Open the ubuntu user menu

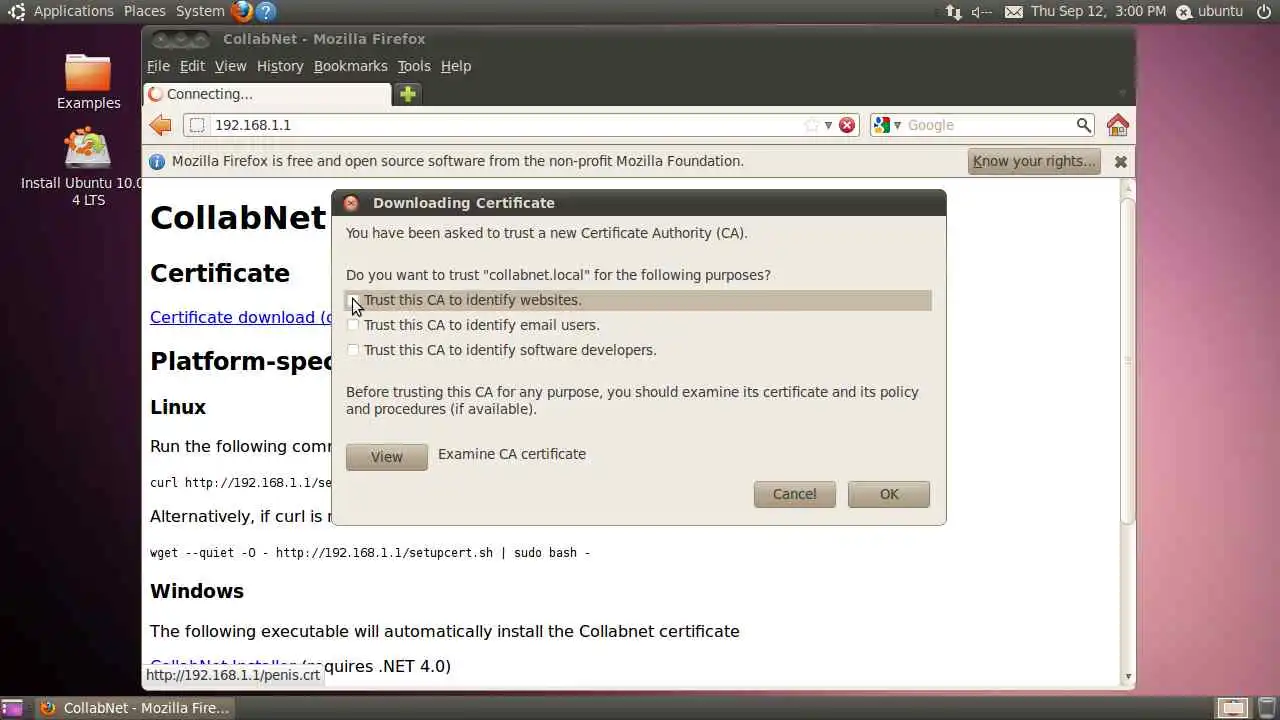click(1210, 11)
